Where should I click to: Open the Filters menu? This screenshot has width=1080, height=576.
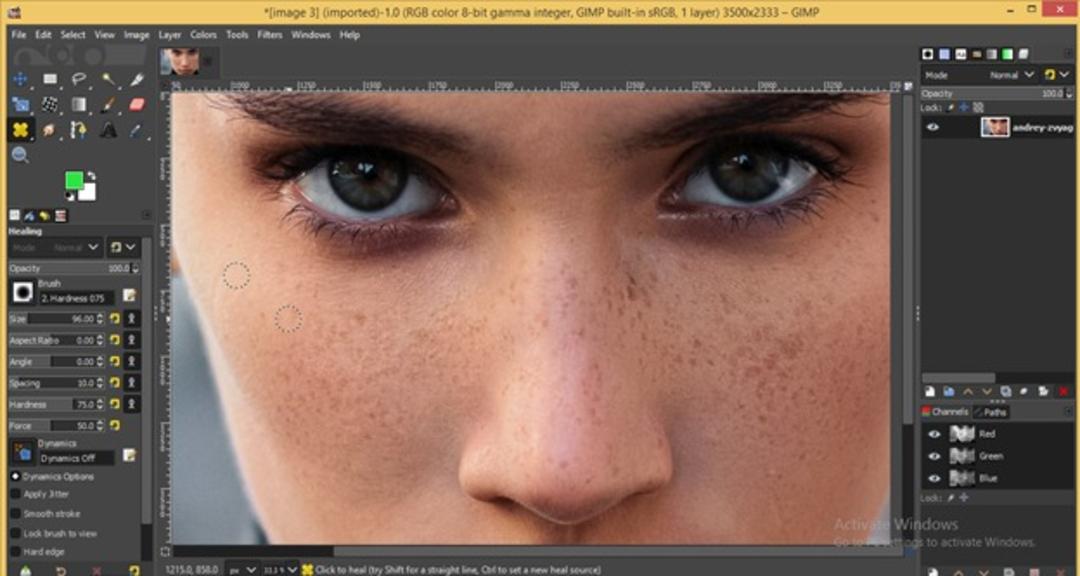click(269, 34)
